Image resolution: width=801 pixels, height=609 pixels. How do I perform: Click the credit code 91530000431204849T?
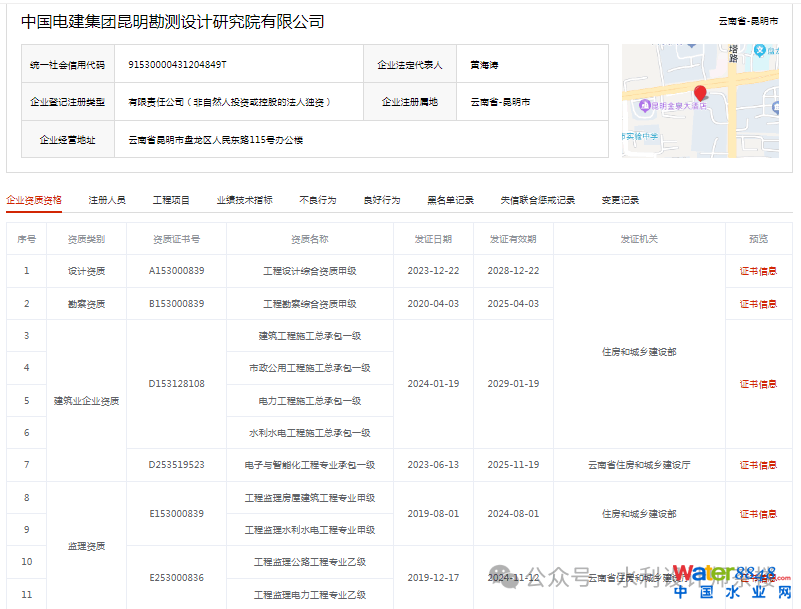pyautogui.click(x=178, y=65)
